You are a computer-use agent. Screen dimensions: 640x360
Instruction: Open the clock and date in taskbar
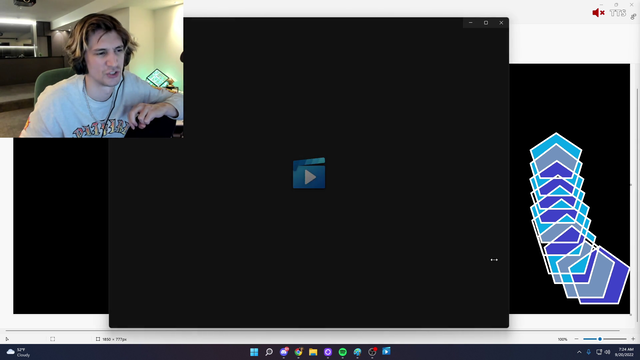click(x=625, y=352)
